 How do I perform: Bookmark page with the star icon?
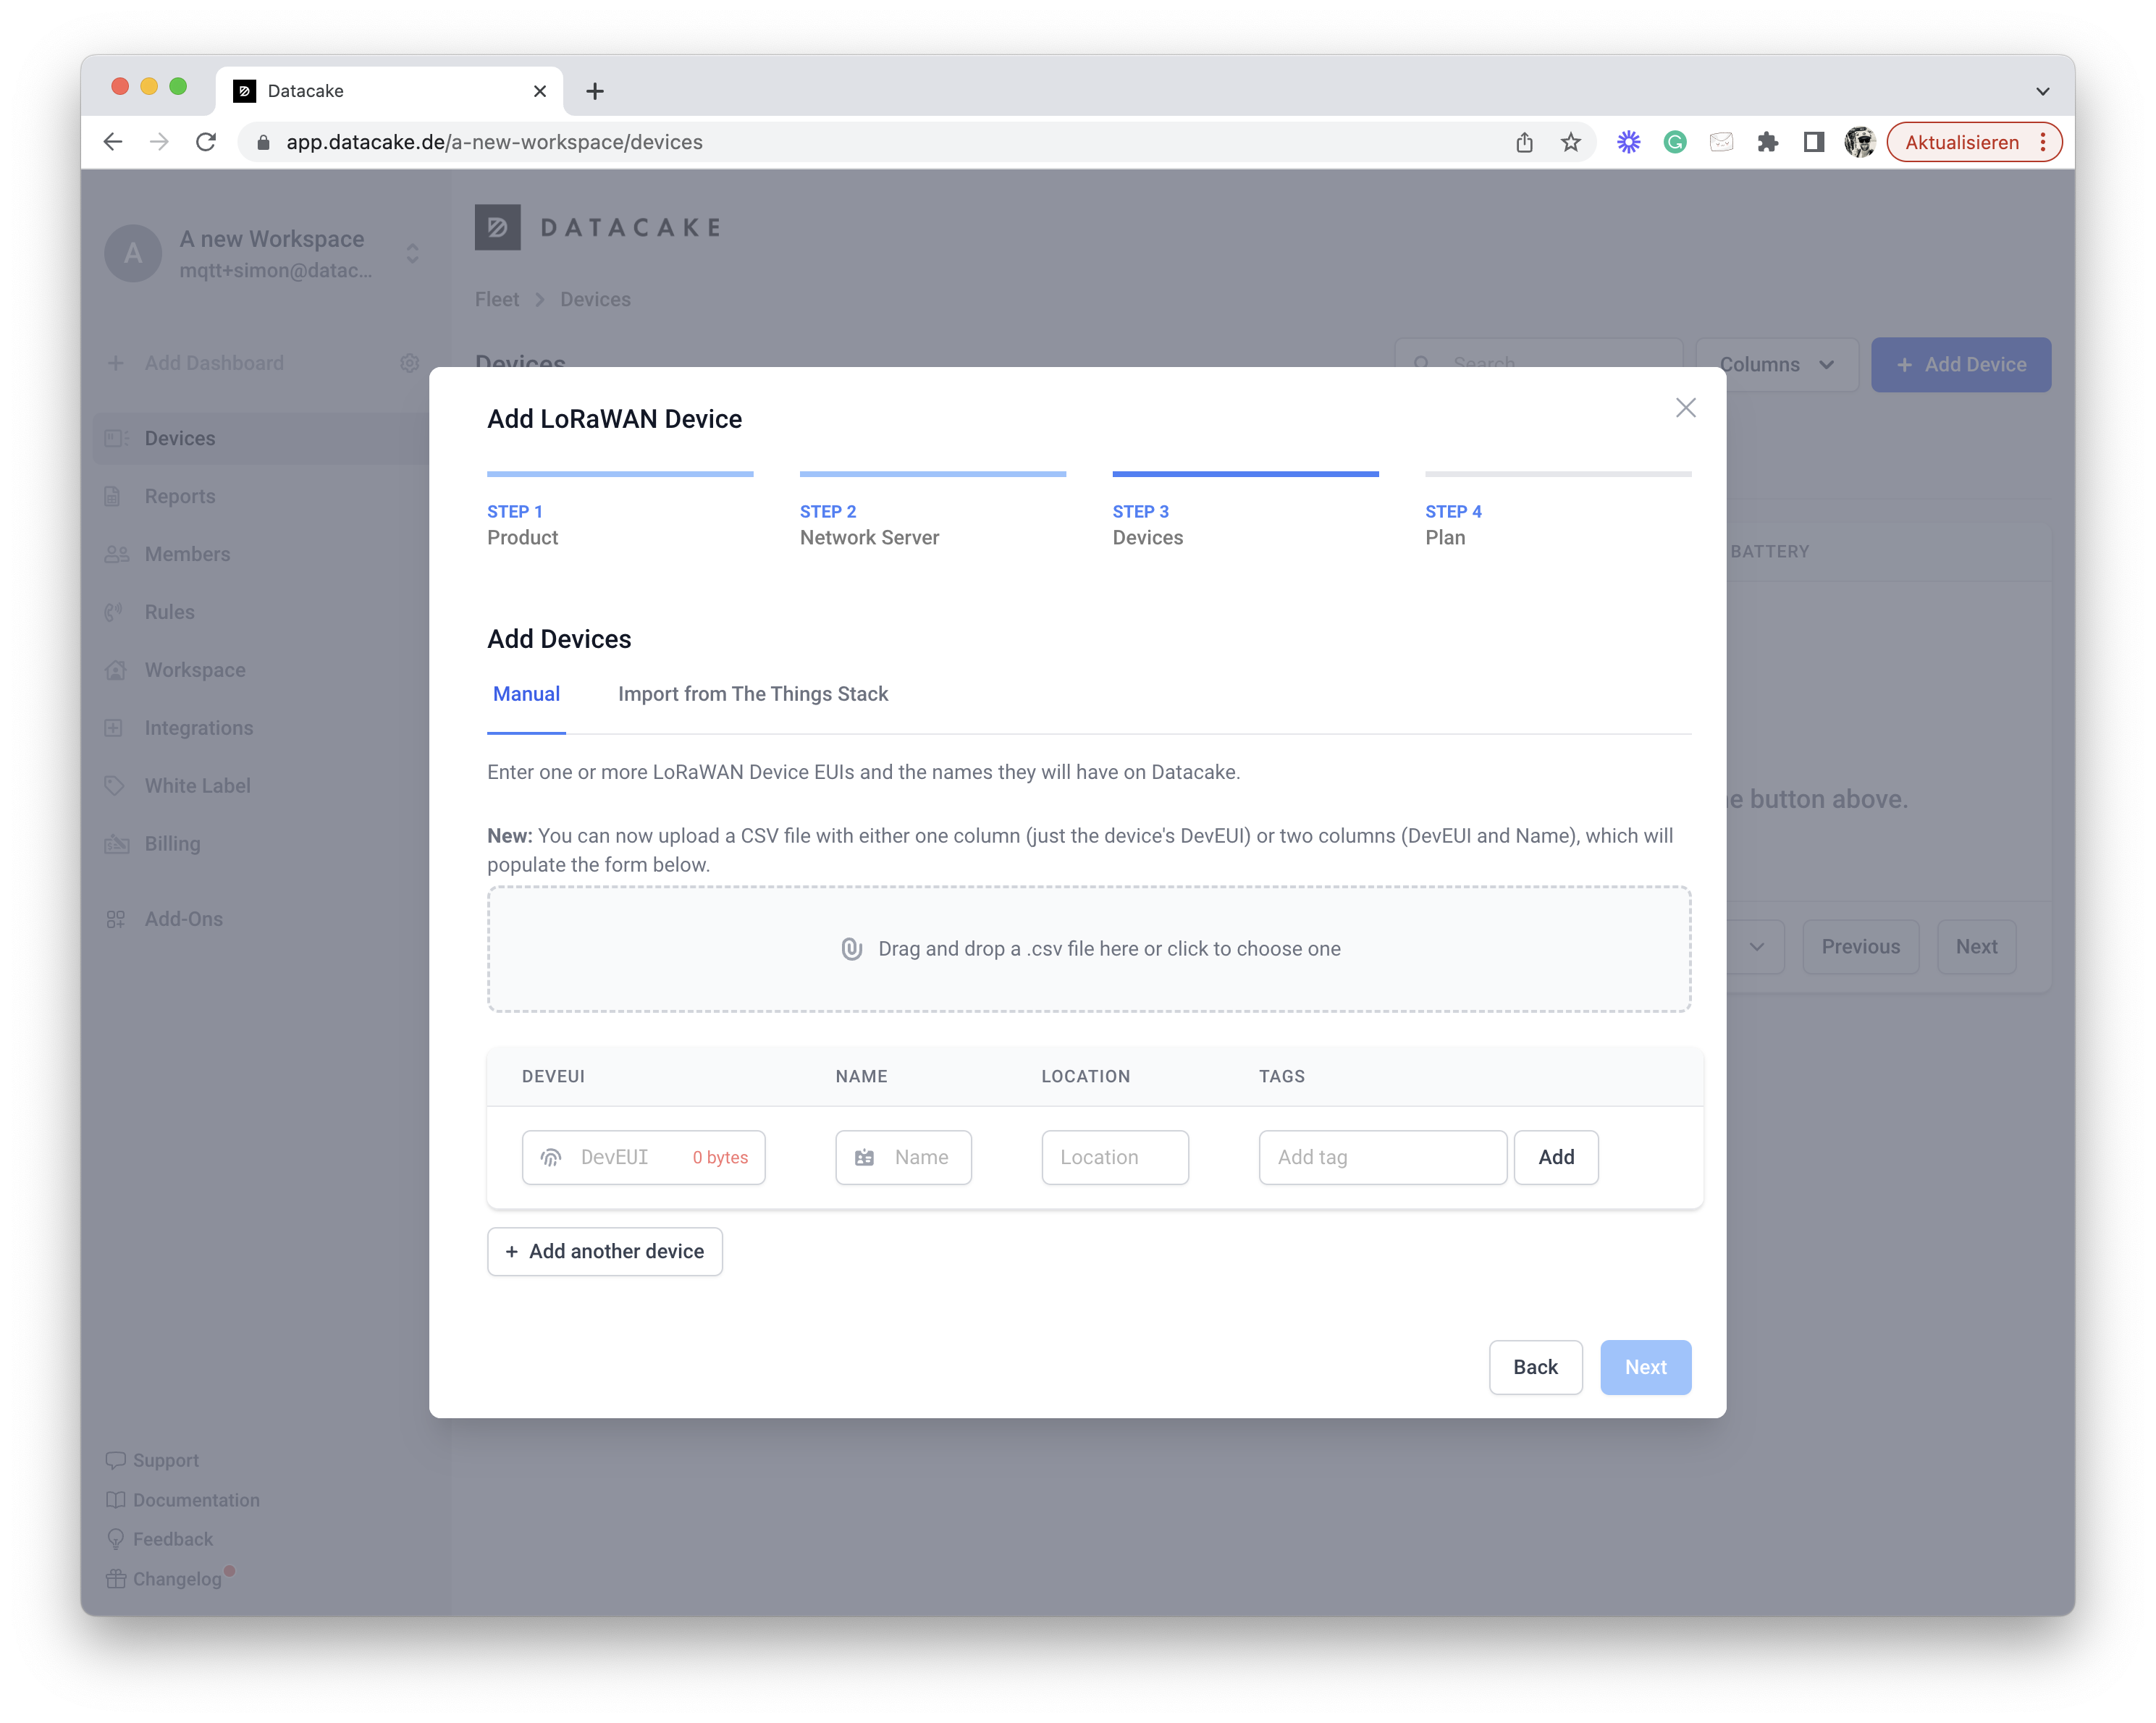pos(1571,142)
